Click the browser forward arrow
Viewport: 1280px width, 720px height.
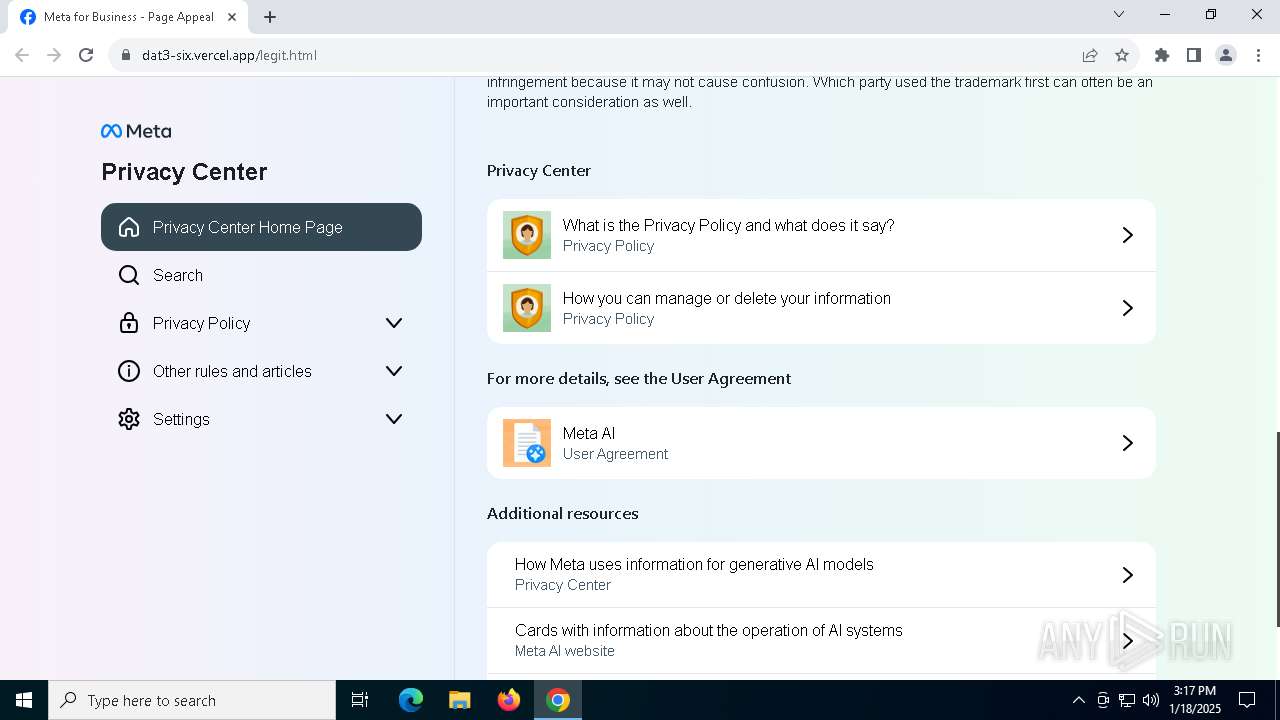(x=54, y=55)
